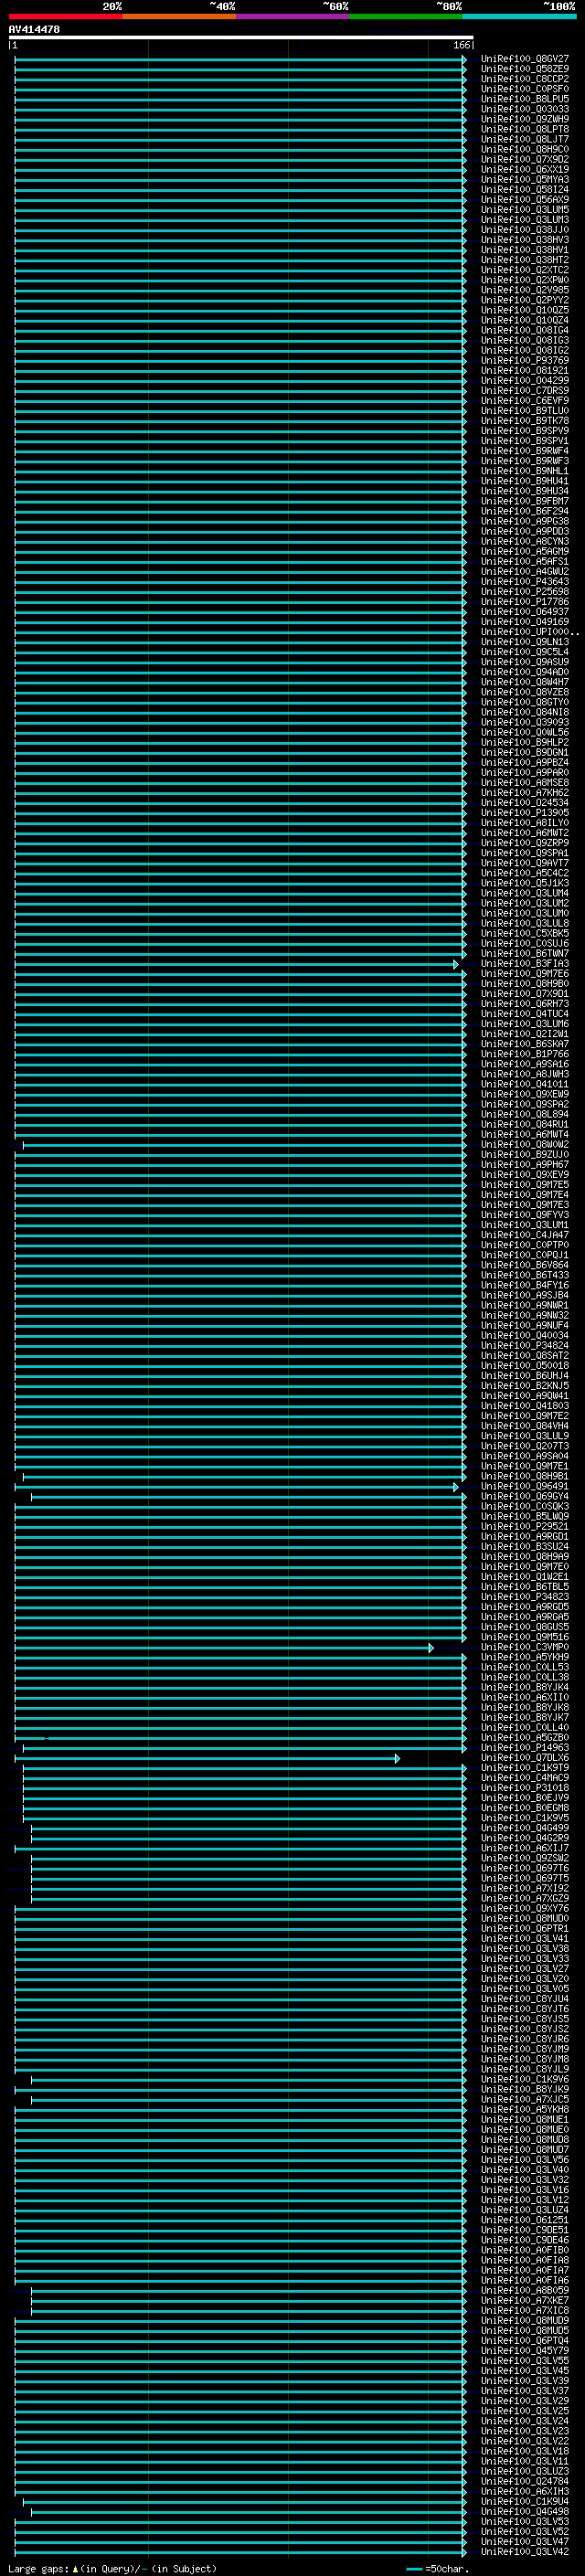Click hit label UniRef100_P43643
585x2576 pixels.
[x=525, y=582]
